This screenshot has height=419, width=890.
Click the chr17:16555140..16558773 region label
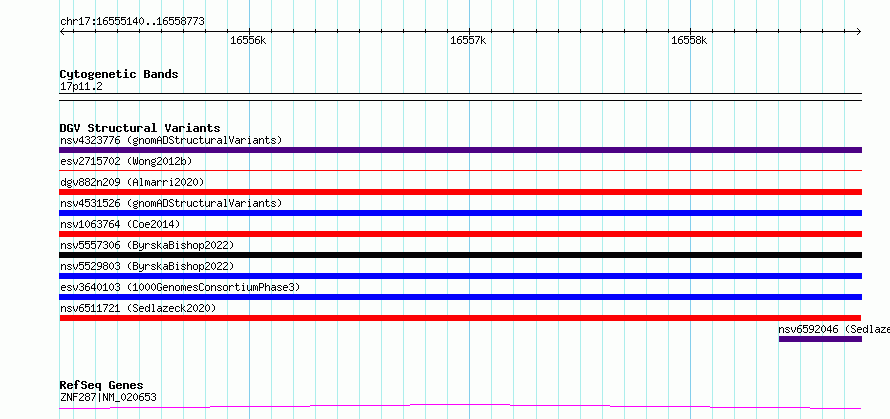pyautogui.click(x=132, y=22)
